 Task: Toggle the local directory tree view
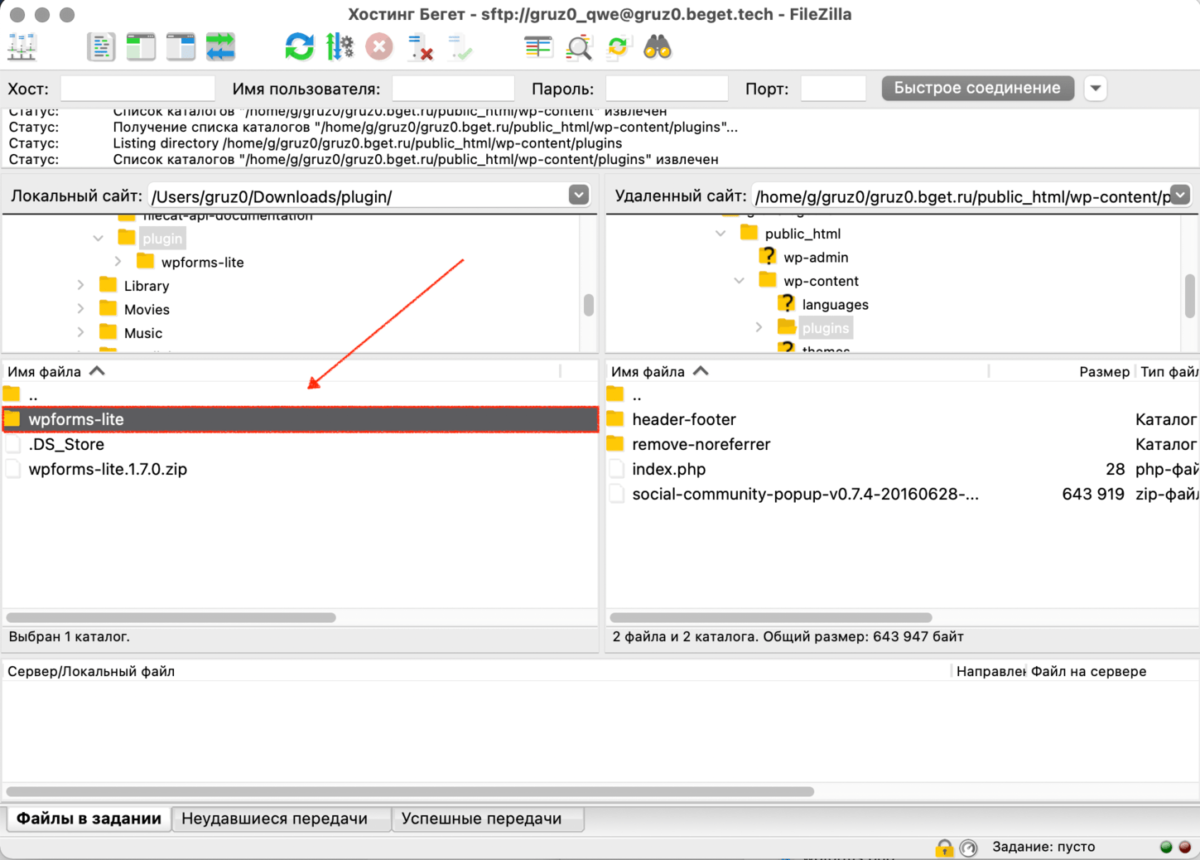click(x=141, y=46)
